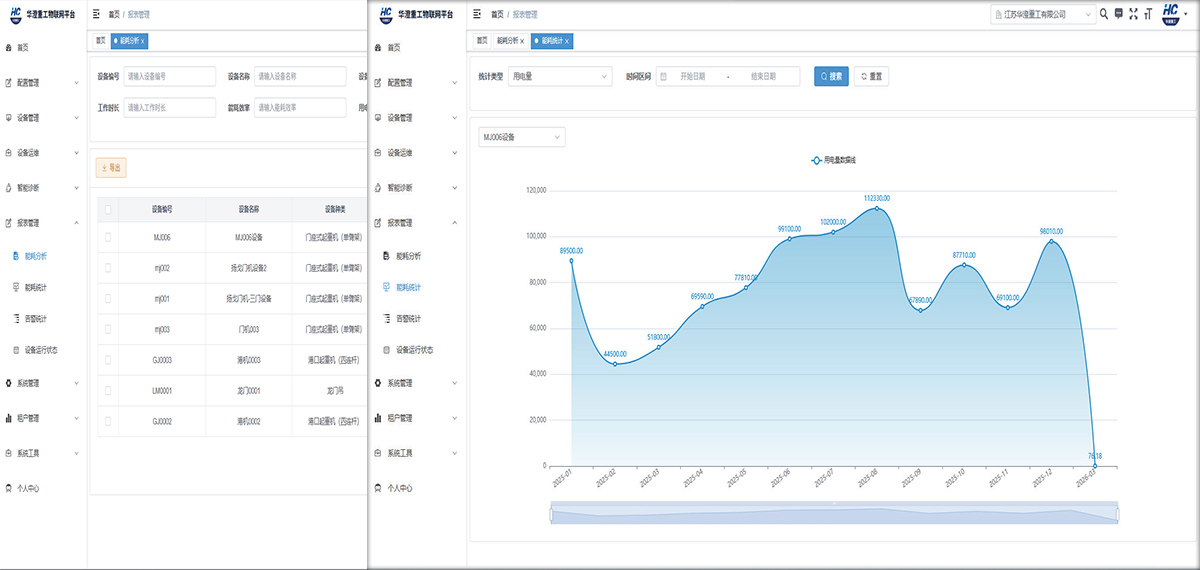Click the search magnifier icon in top bar
1200x570 pixels.
click(x=1104, y=14)
